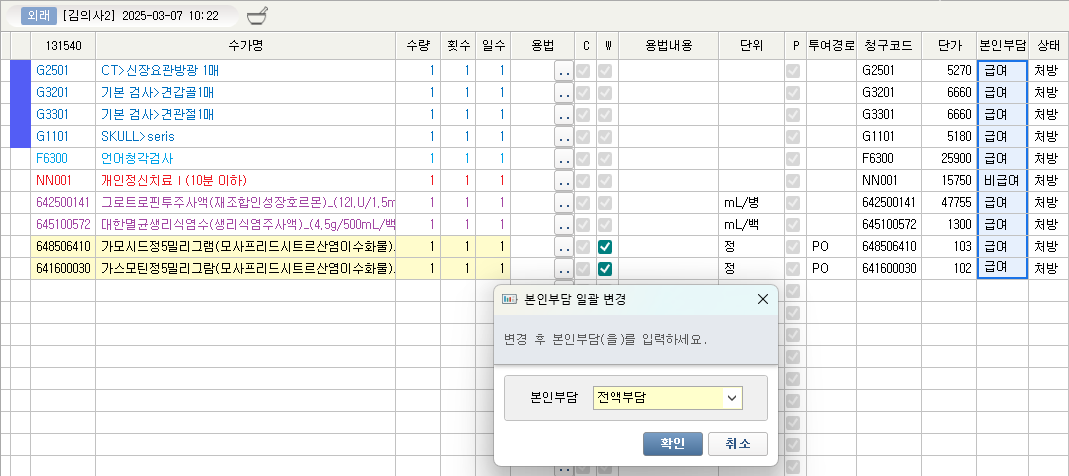Click the 수가명 column header
The height and width of the screenshot is (476, 1069).
pos(245,45)
